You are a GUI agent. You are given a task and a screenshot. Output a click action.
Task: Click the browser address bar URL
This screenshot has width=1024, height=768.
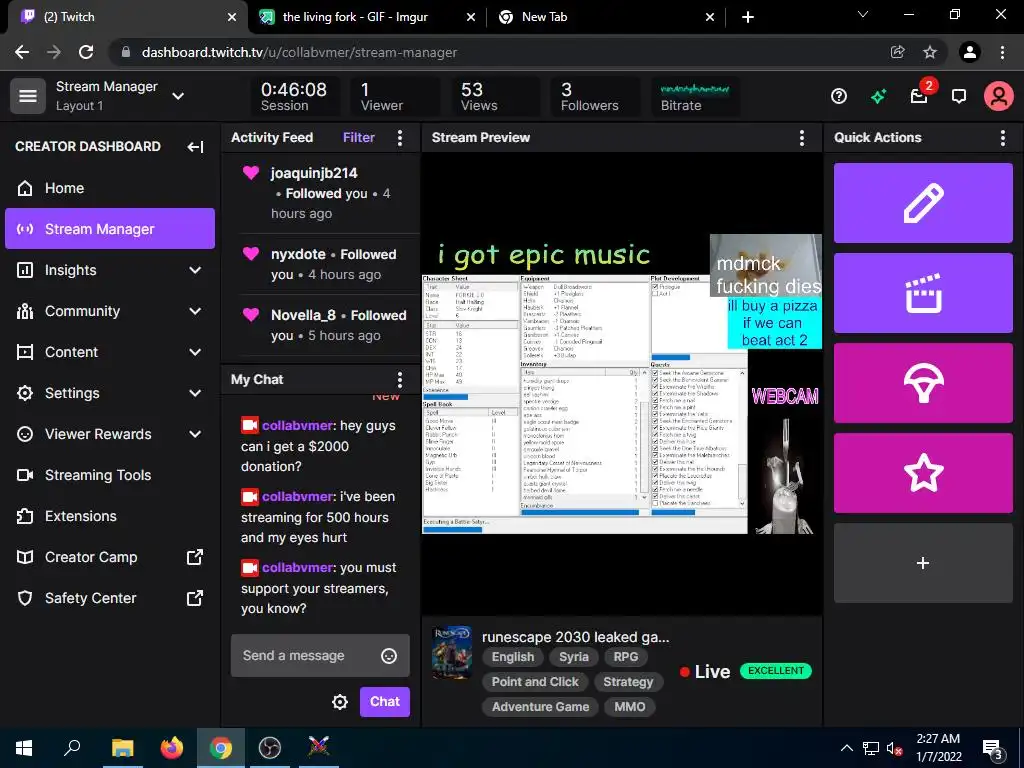(299, 53)
